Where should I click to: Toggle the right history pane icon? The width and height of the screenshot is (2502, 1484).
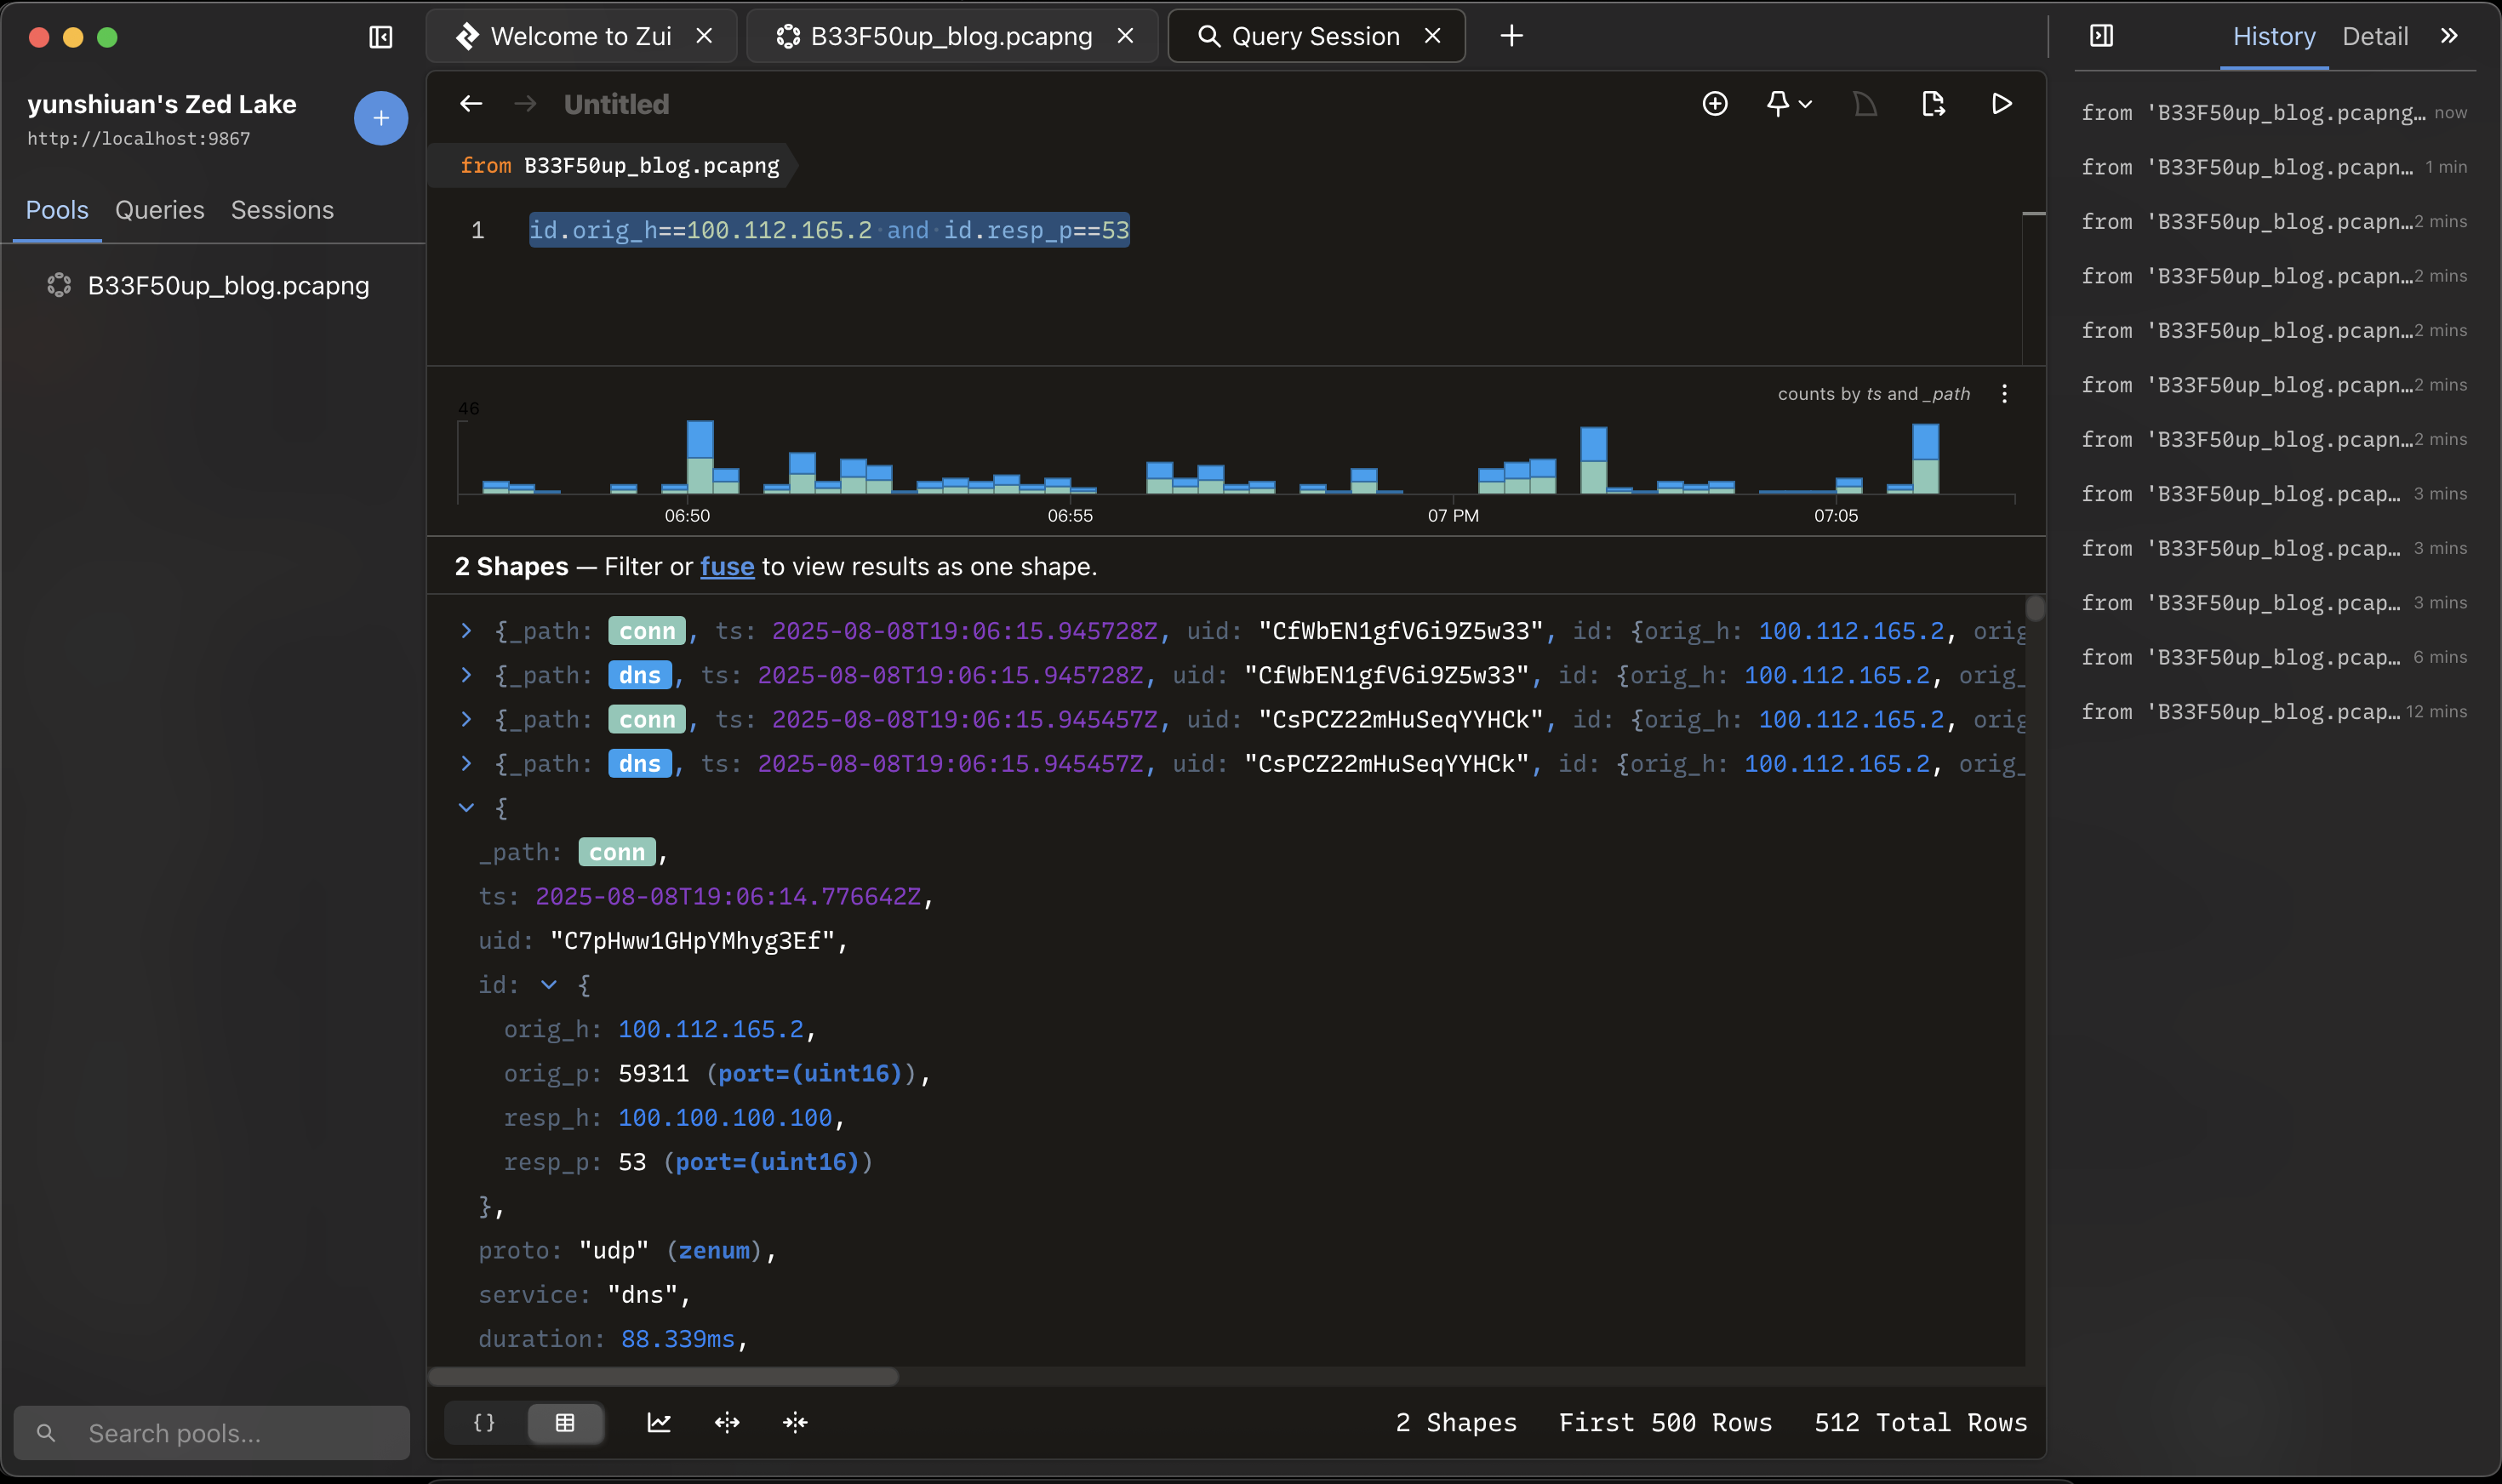[2101, 36]
